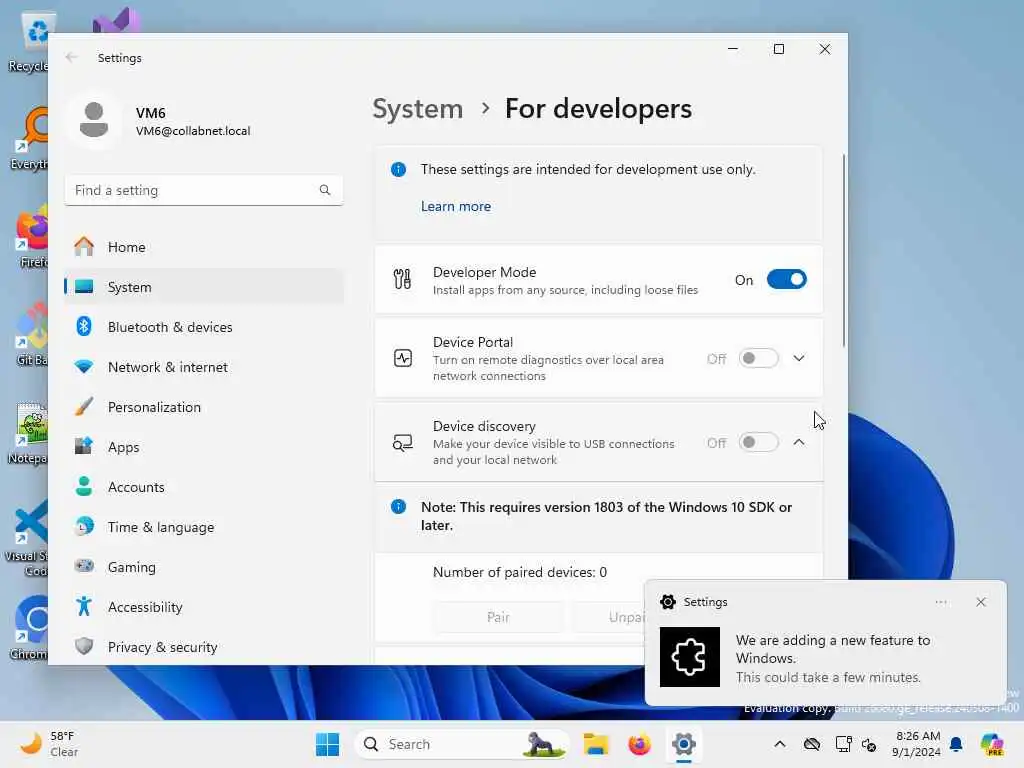Click the Device Portal diagnostics icon
The width and height of the screenshot is (1024, 768).
click(x=402, y=358)
